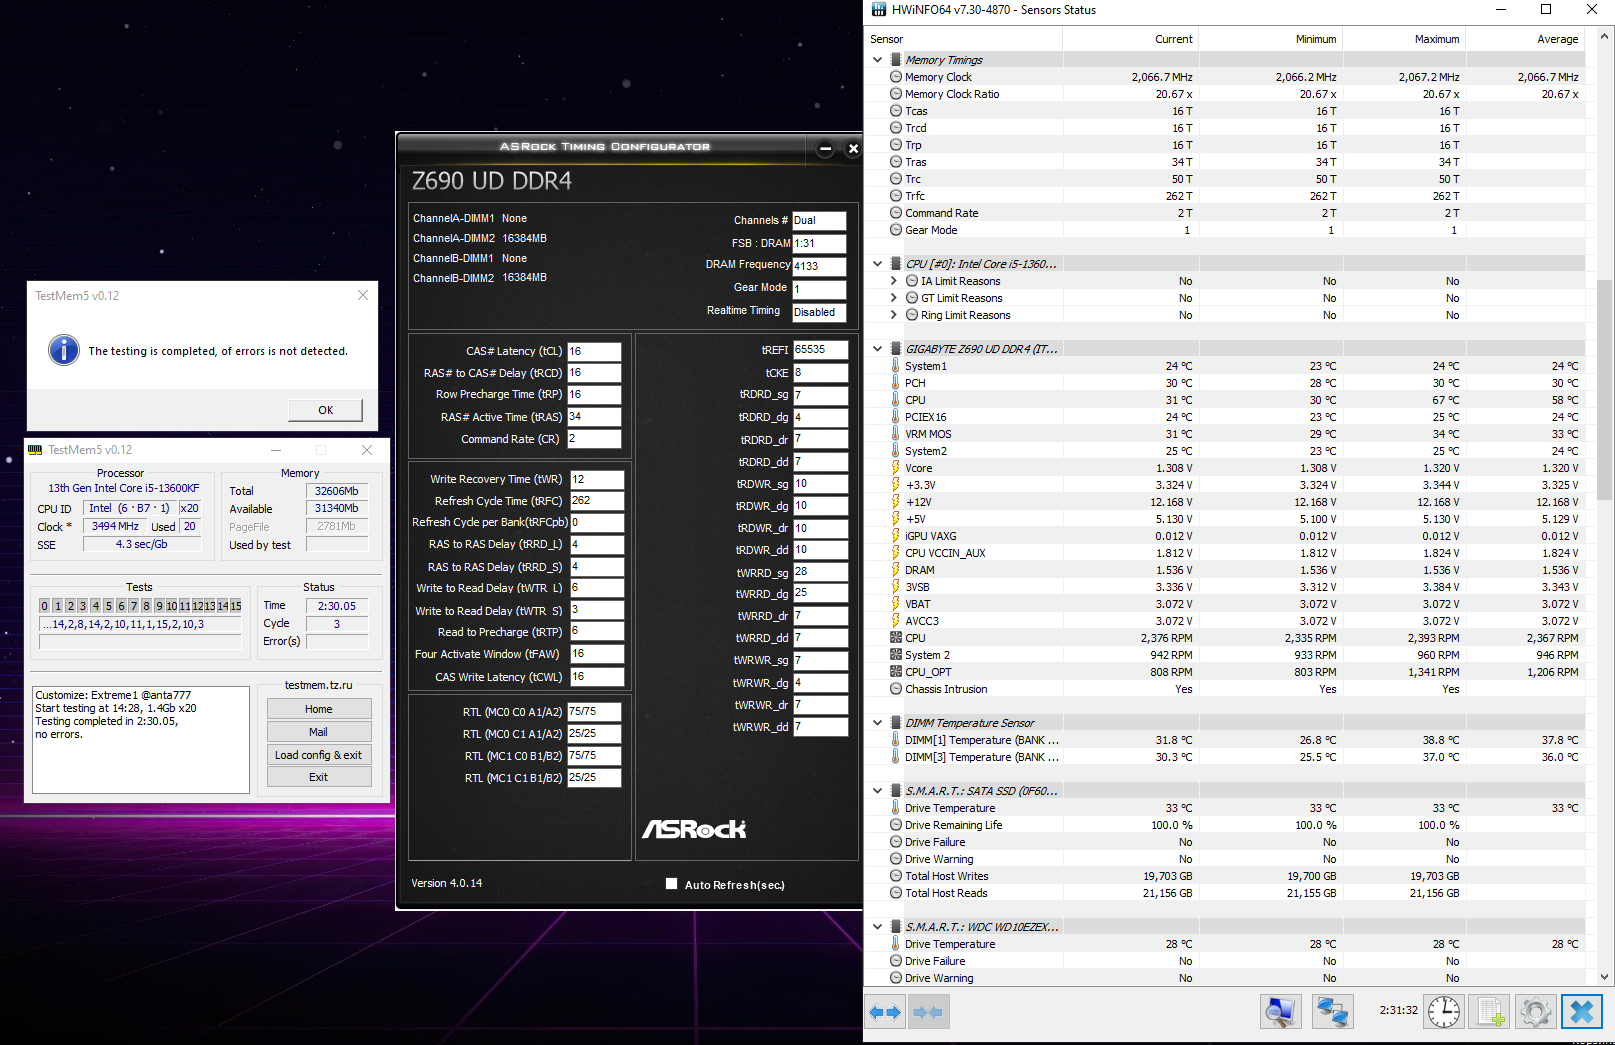1615x1045 pixels.
Task: Click the fan icon beside CPU_OPT
Action: (896, 672)
